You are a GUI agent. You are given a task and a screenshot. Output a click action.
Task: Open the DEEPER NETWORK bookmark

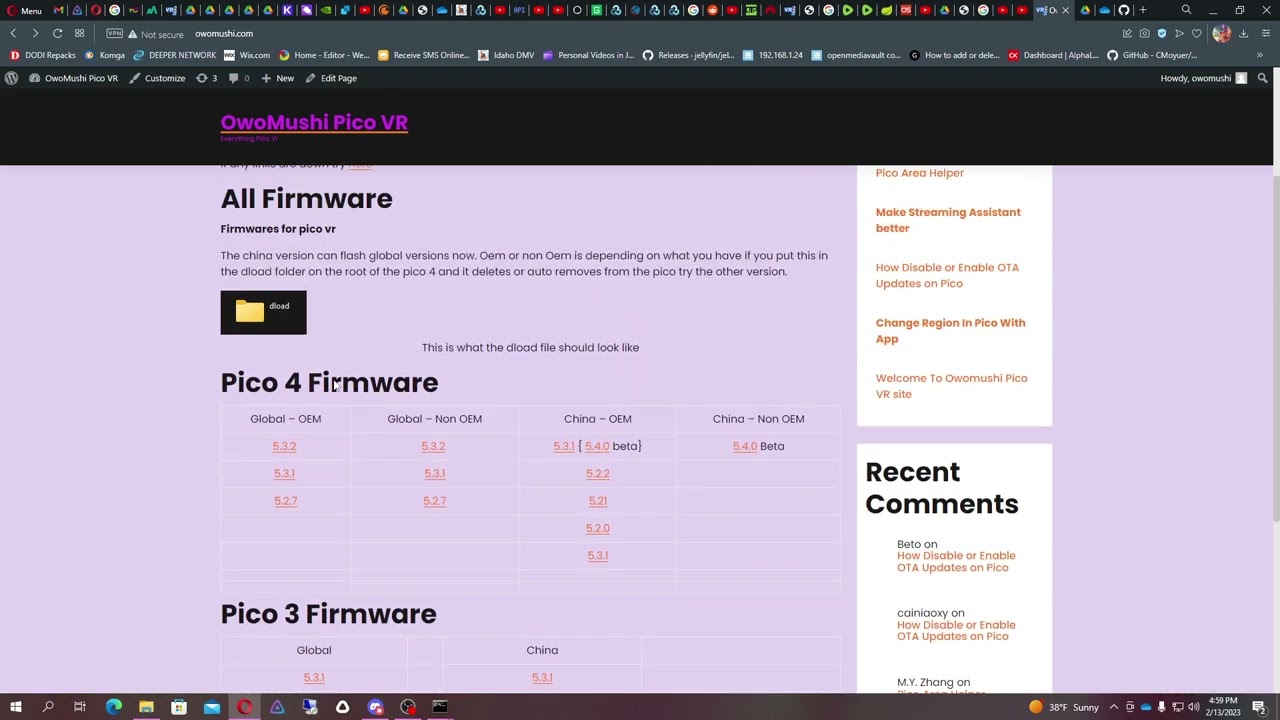[x=175, y=55]
